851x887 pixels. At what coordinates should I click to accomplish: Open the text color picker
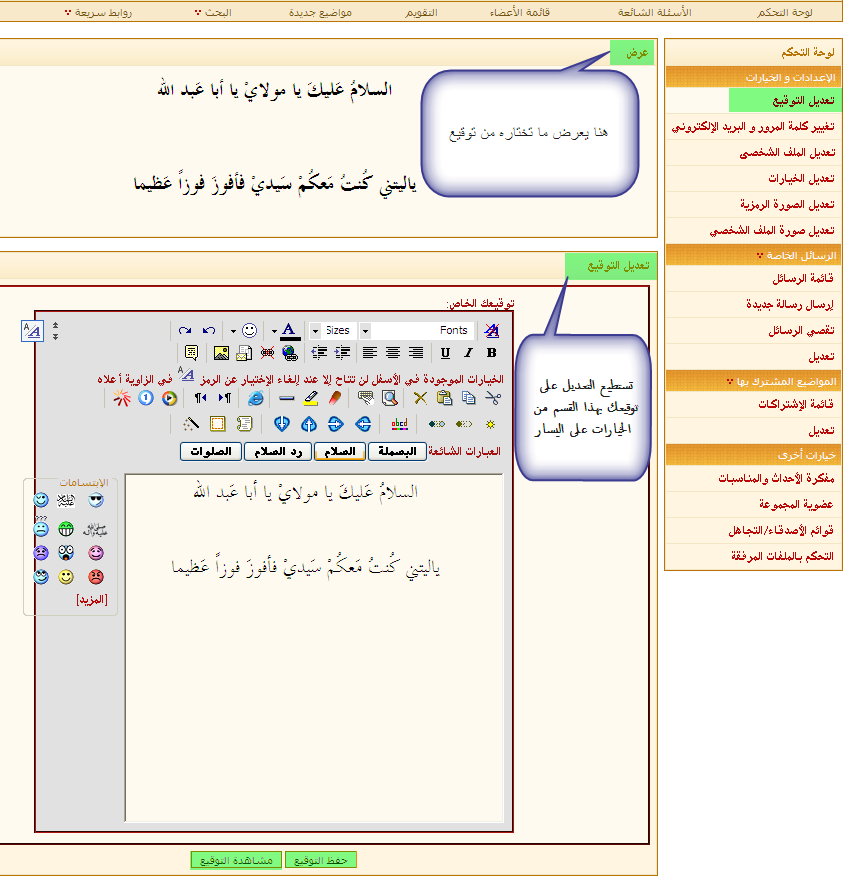(x=288, y=330)
